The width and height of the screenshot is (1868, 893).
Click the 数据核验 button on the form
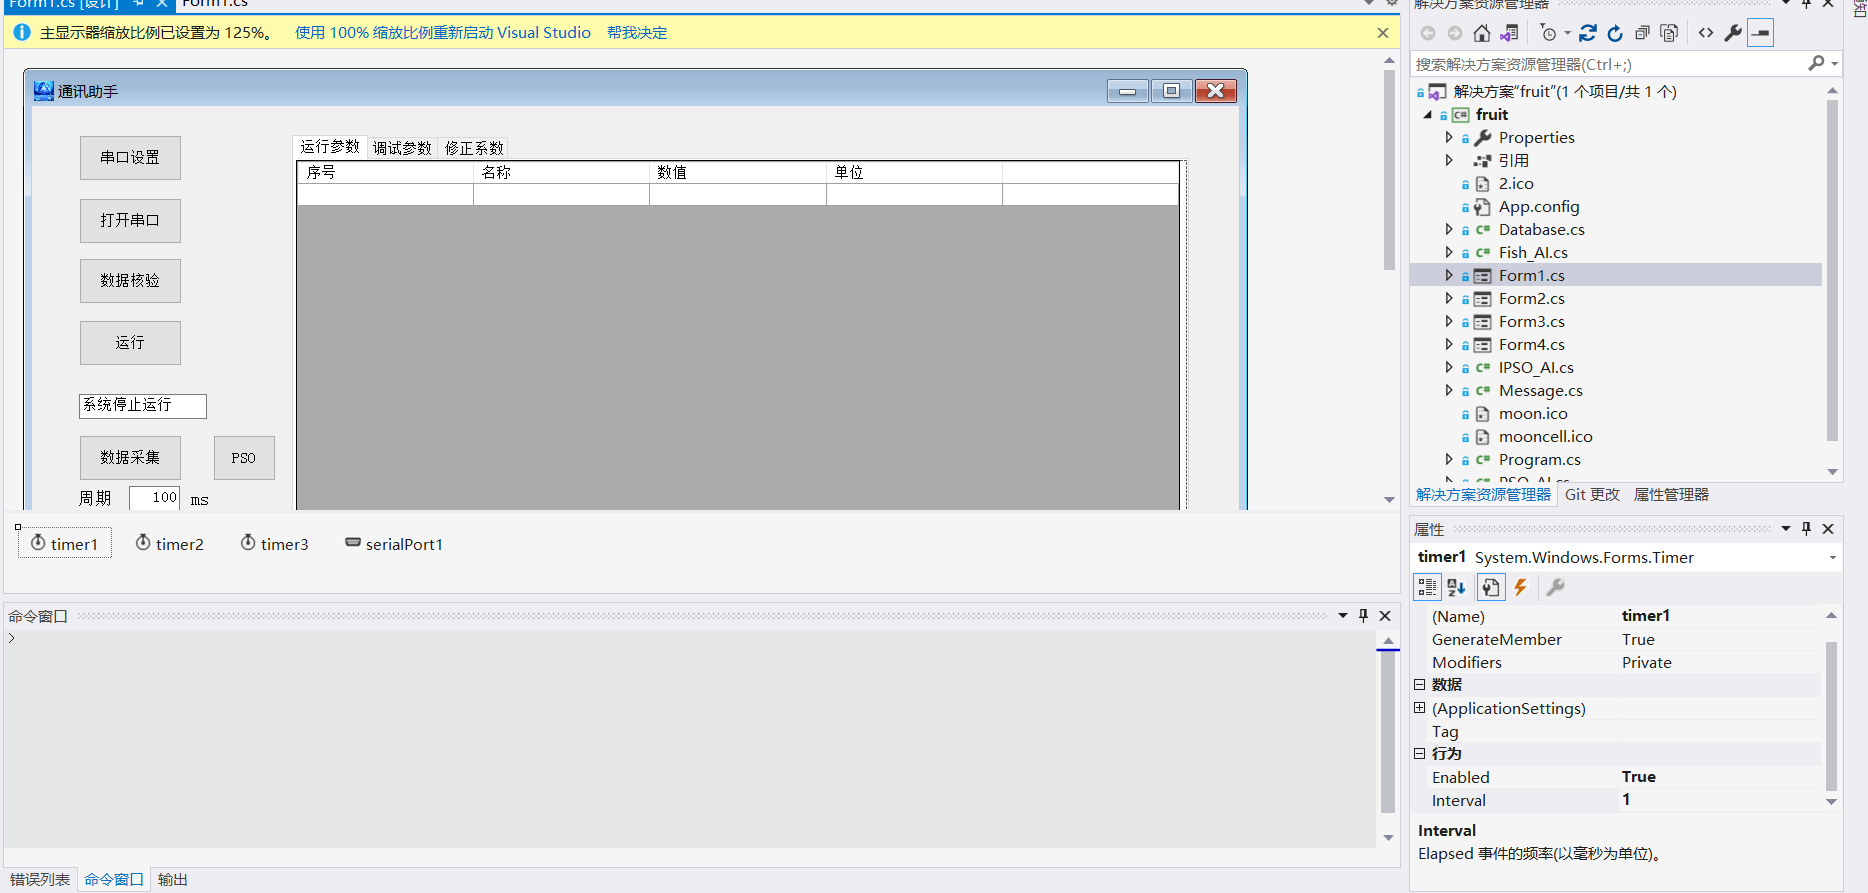[130, 281]
